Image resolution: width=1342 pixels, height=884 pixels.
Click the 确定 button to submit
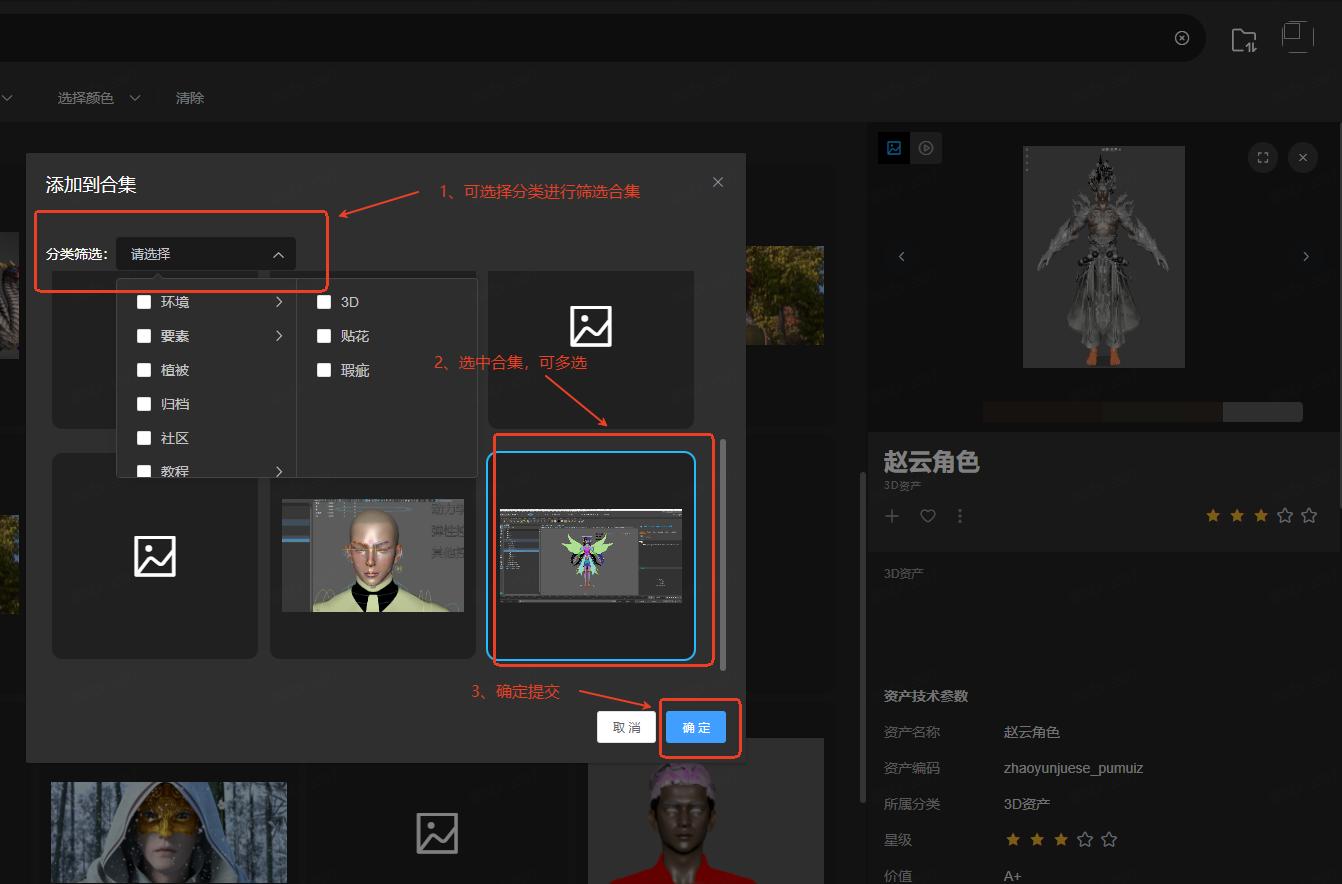(696, 727)
